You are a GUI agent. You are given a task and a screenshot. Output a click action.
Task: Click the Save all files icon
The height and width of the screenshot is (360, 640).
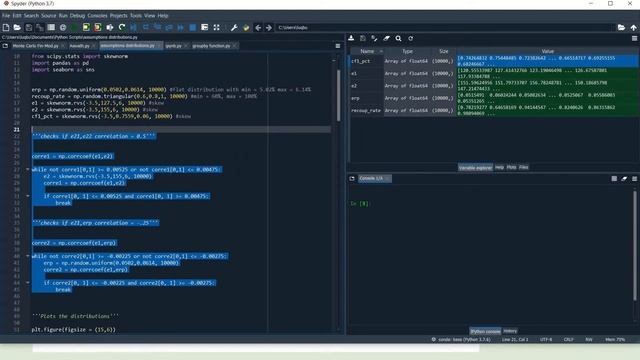pyautogui.click(x=40, y=27)
